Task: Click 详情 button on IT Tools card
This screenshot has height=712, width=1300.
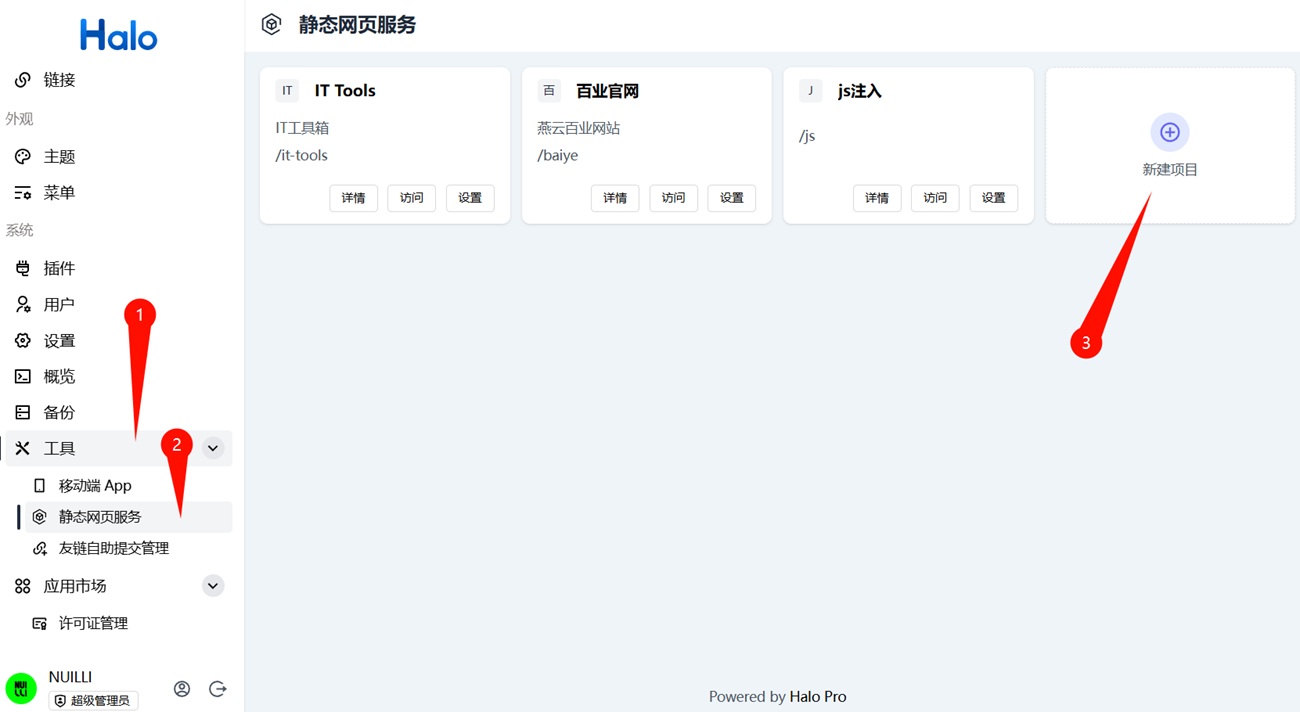Action: 353,198
